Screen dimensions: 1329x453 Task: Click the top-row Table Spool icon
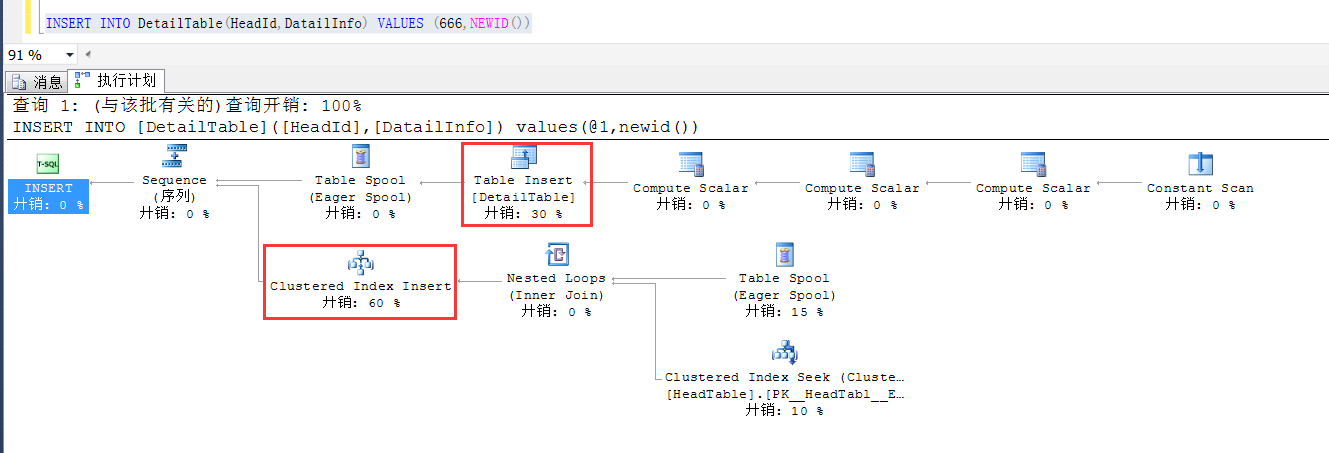point(360,155)
